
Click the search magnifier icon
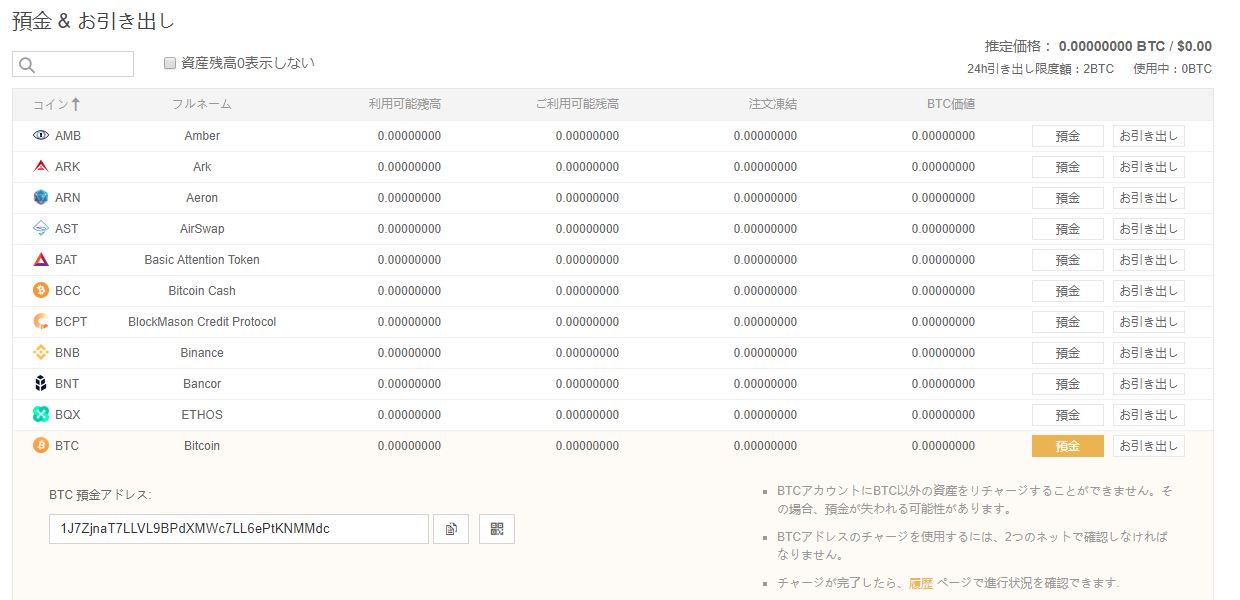(x=27, y=65)
